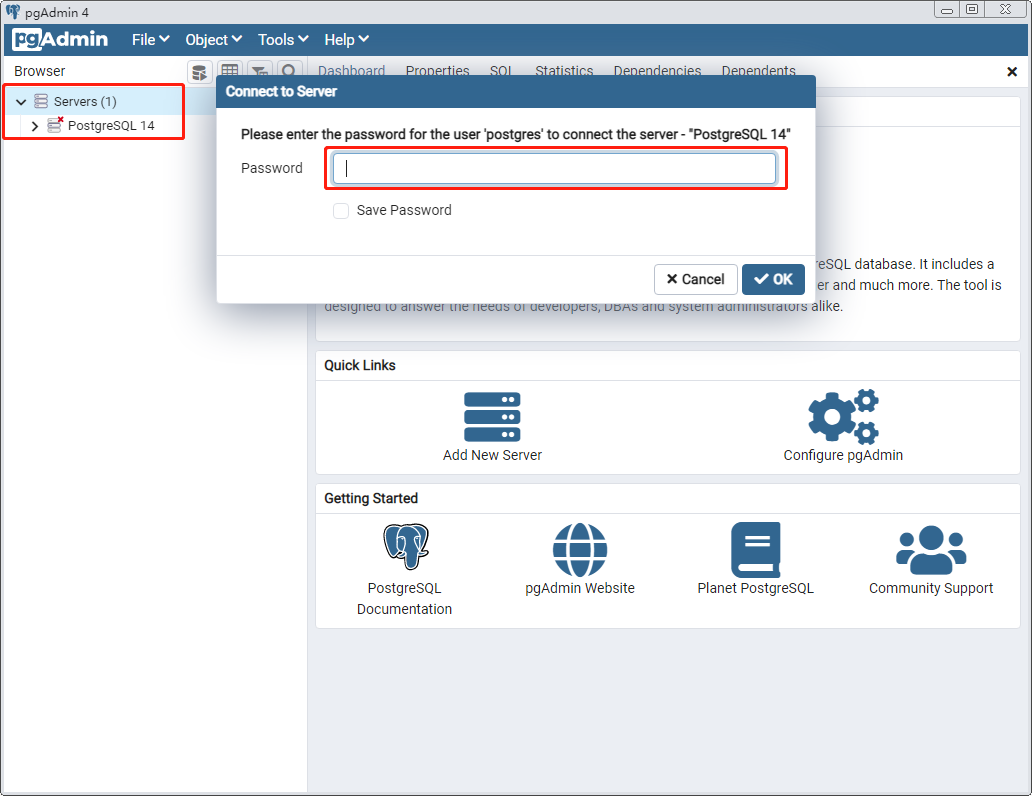
Task: Open the Tools menu
Action: 283,40
